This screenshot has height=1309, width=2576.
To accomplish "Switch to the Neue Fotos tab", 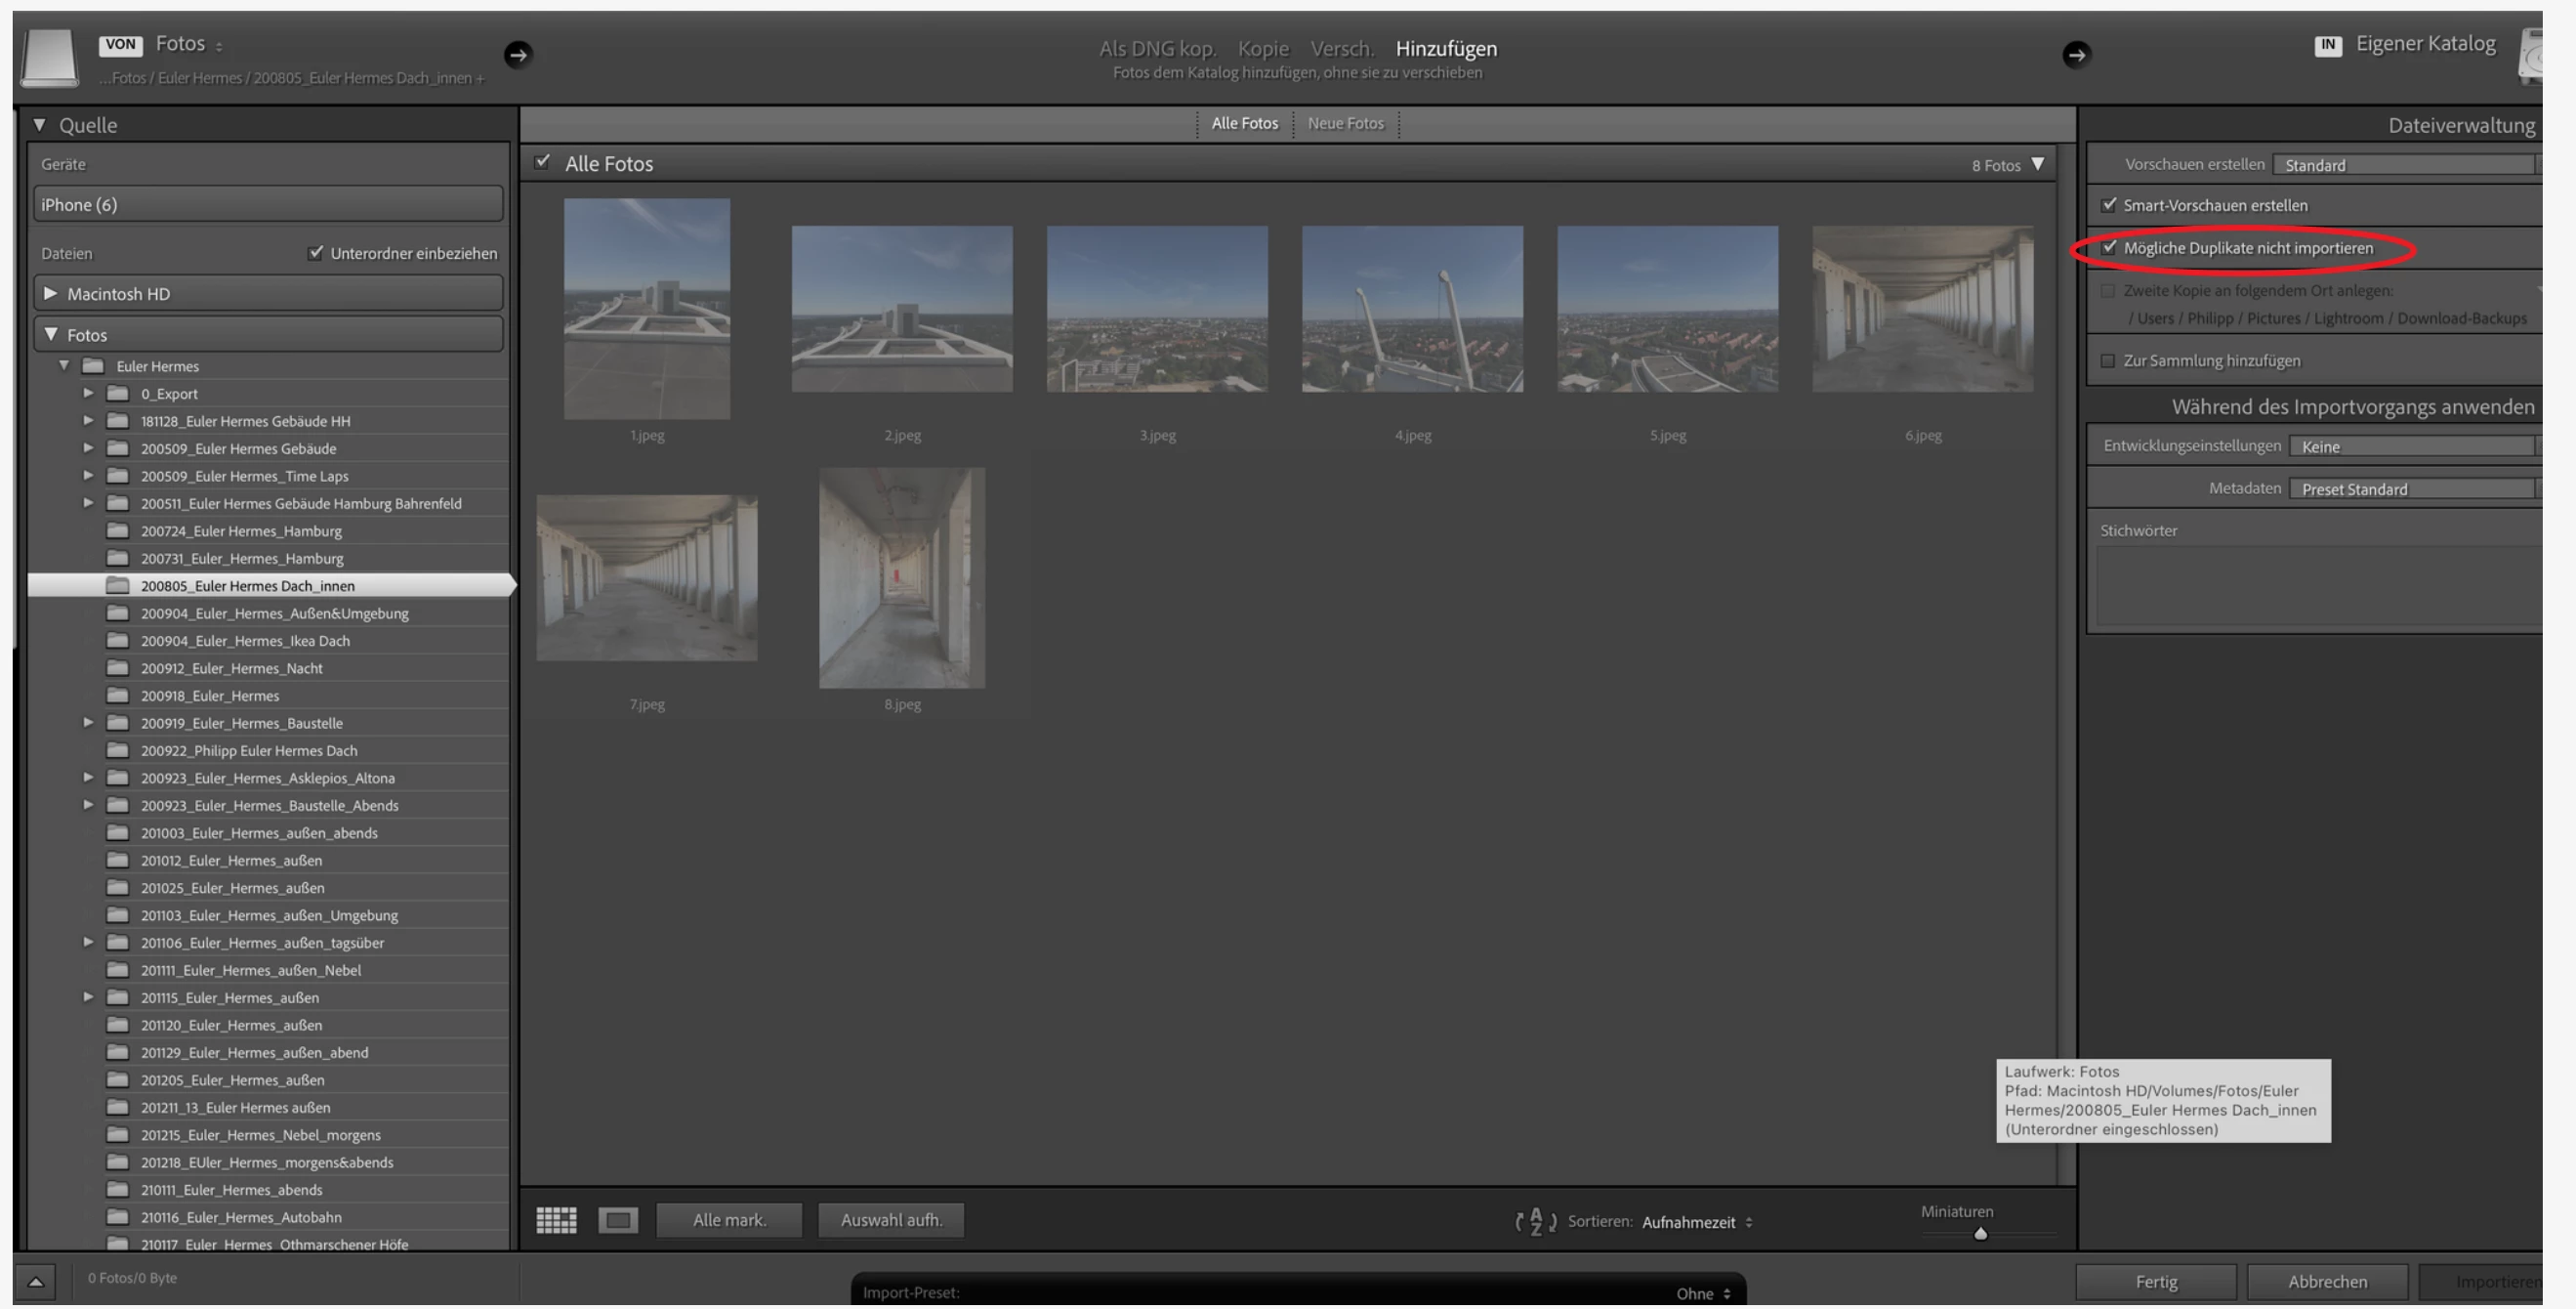I will click(x=1345, y=123).
